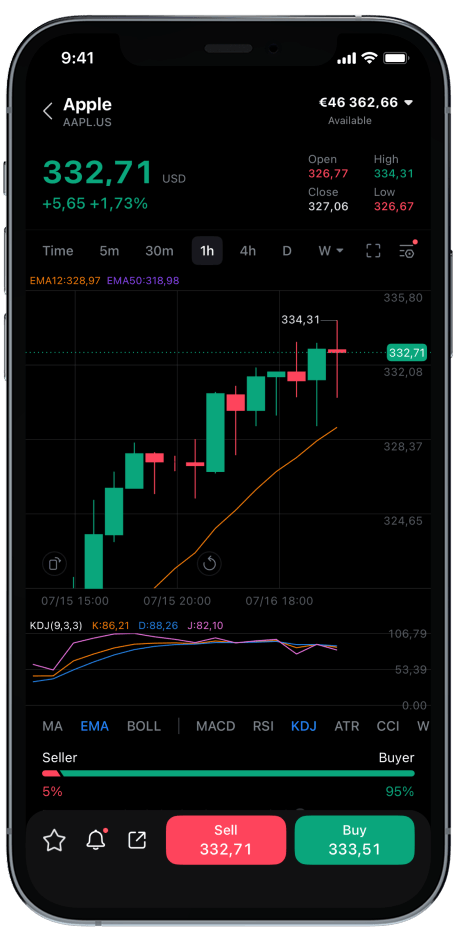Screen dimensions: 456x942
Task: Tap the chart rotate icon at bottom left
Action: 54,564
